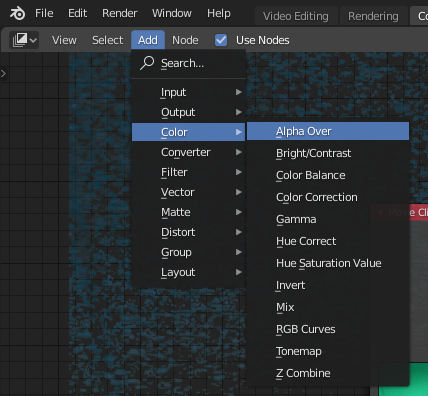The height and width of the screenshot is (396, 428).
Task: Open the Render menu
Action: click(x=120, y=13)
